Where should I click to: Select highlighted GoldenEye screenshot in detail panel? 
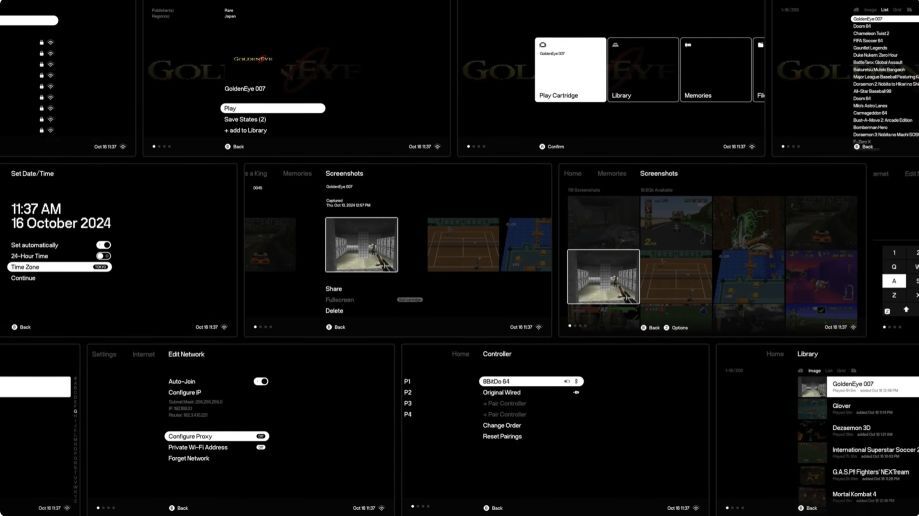[362, 245]
